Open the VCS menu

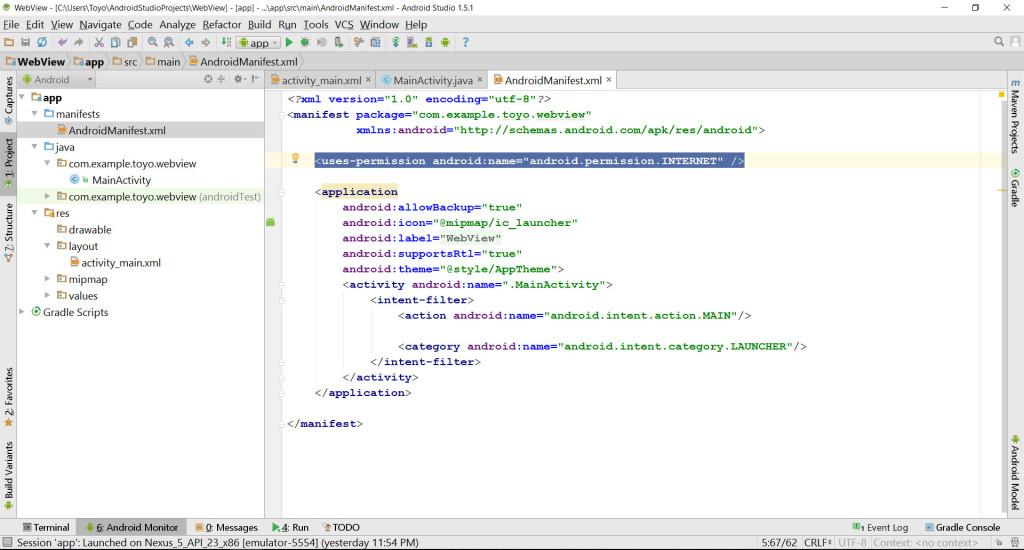point(344,25)
